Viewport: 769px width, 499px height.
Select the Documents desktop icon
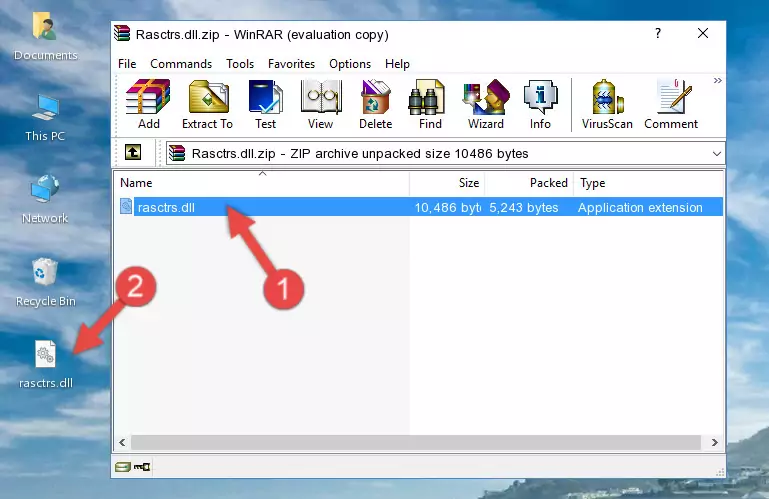click(45, 37)
